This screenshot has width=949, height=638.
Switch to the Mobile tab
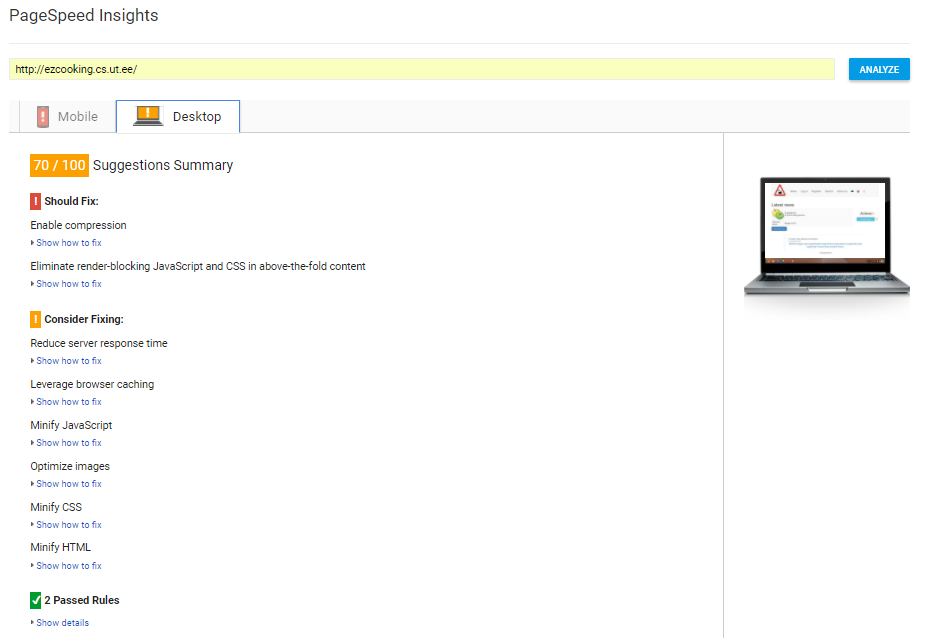click(x=68, y=116)
